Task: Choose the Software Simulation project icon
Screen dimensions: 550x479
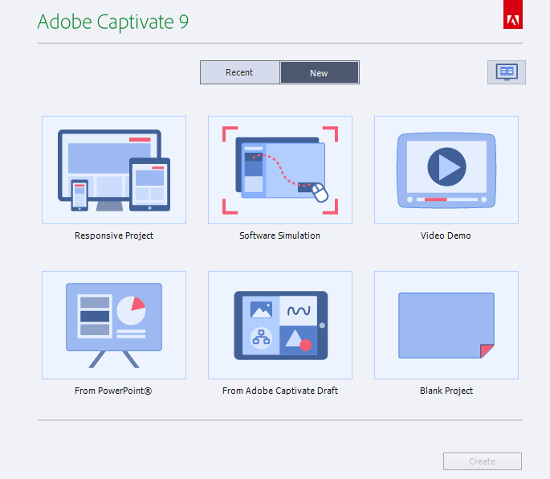Action: tap(280, 170)
